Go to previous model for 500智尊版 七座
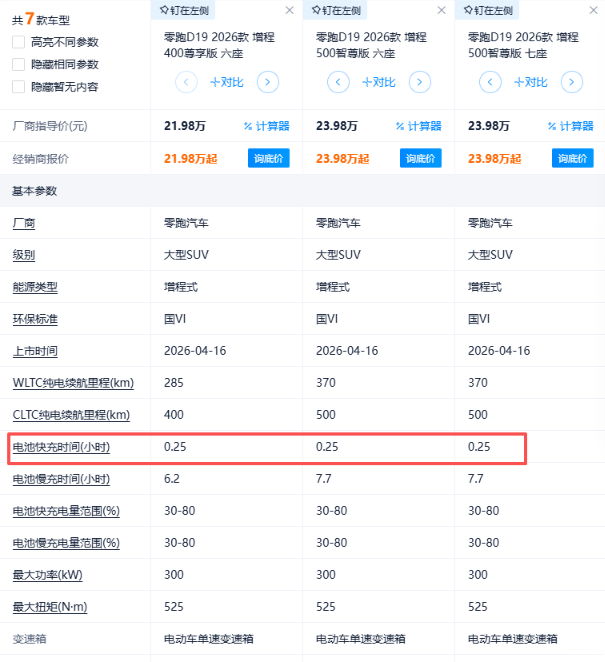 point(490,82)
